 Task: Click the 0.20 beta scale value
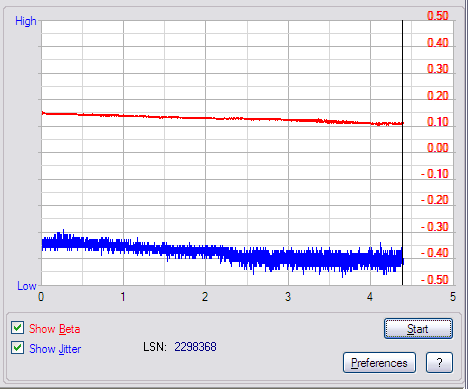(x=438, y=96)
